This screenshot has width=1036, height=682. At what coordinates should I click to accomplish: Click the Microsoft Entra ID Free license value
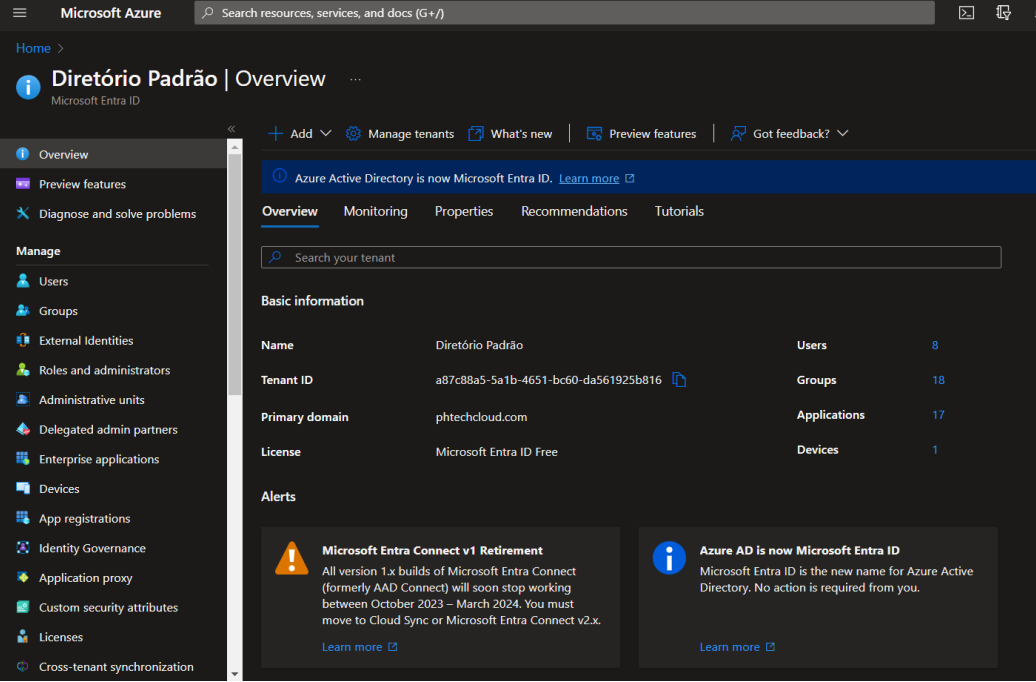496,452
